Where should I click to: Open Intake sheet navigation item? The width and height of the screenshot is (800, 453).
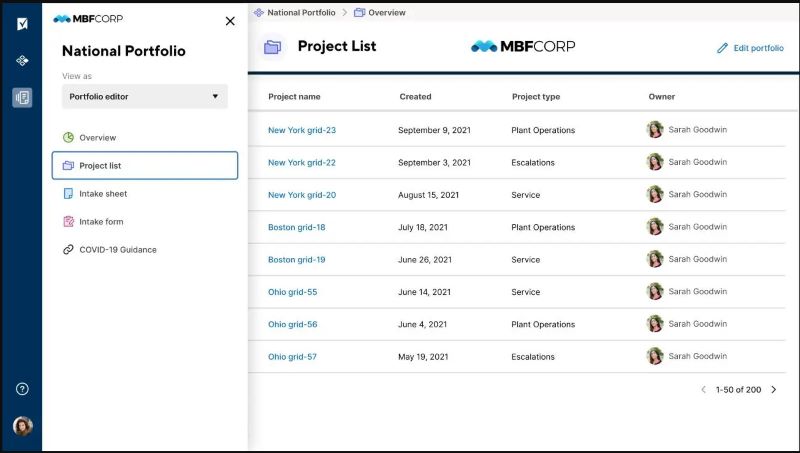[103, 194]
